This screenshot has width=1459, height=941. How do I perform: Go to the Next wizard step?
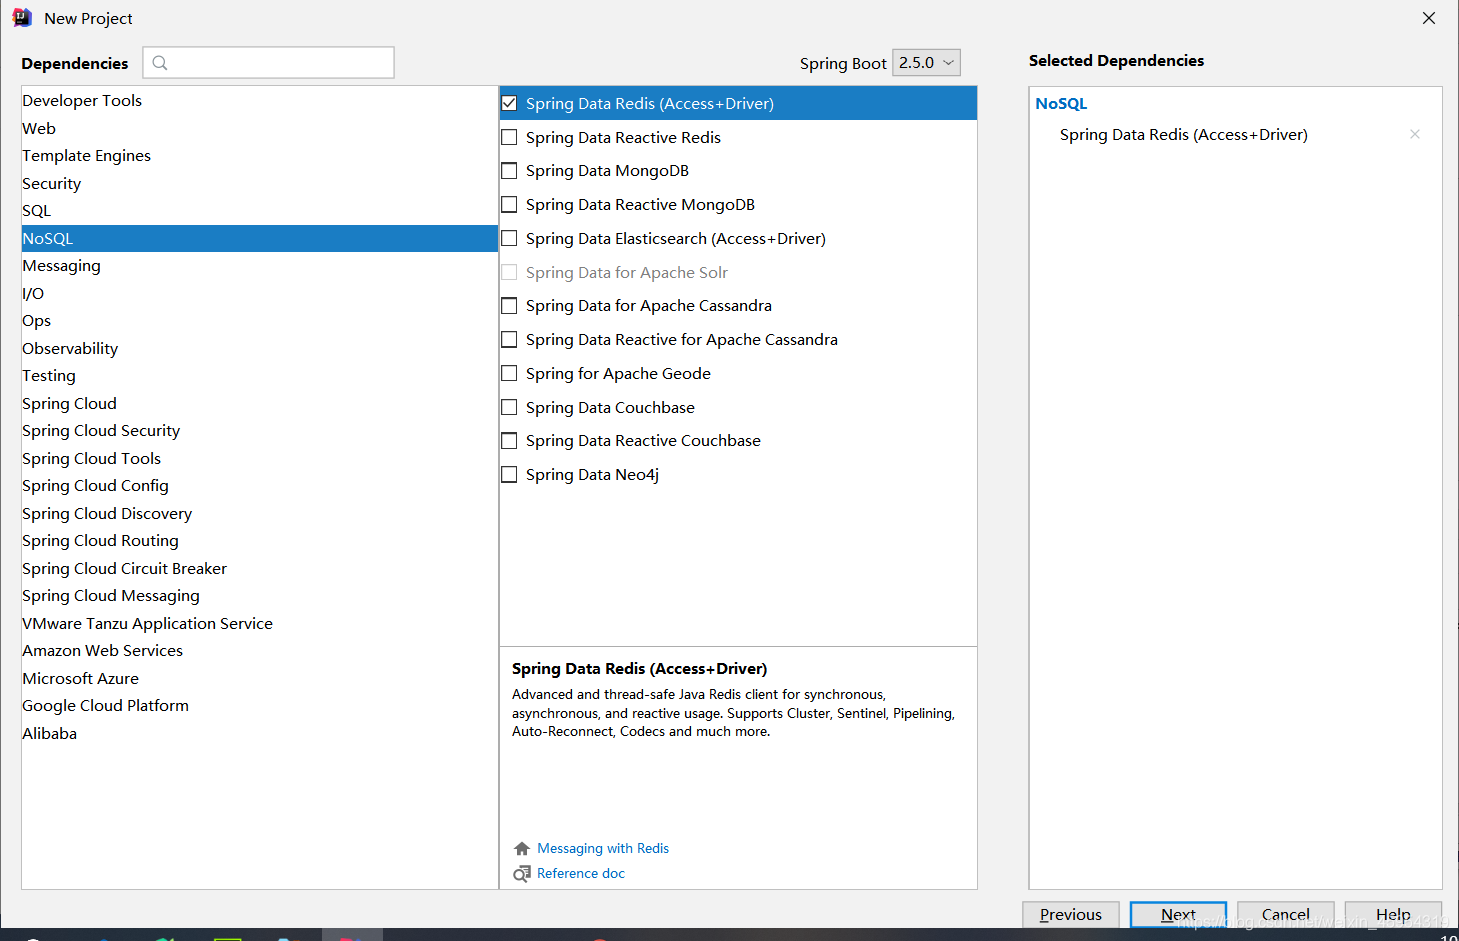1178,914
